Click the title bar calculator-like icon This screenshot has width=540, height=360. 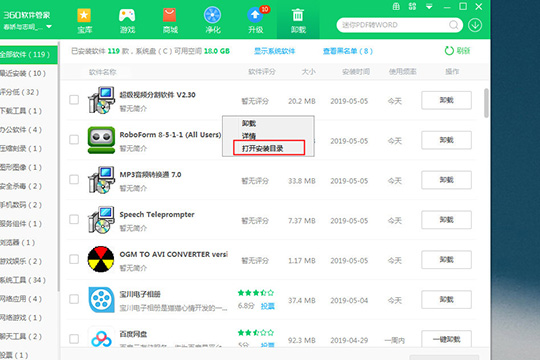(x=396, y=6)
